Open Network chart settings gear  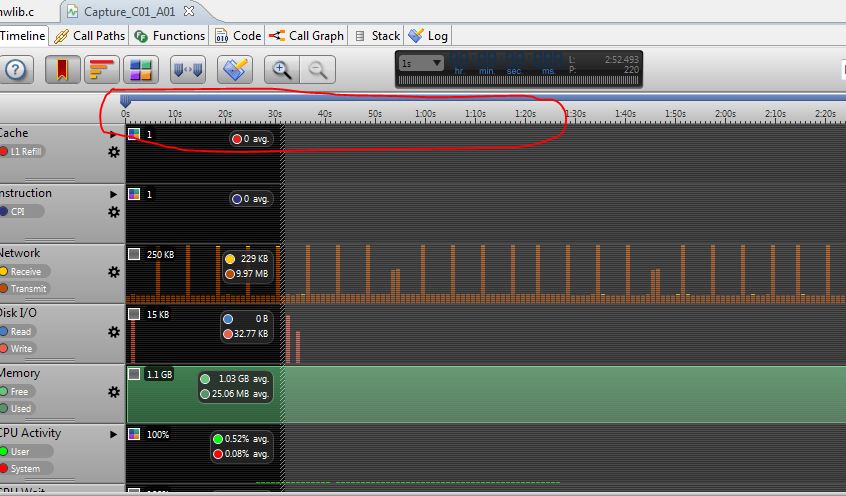coord(114,272)
